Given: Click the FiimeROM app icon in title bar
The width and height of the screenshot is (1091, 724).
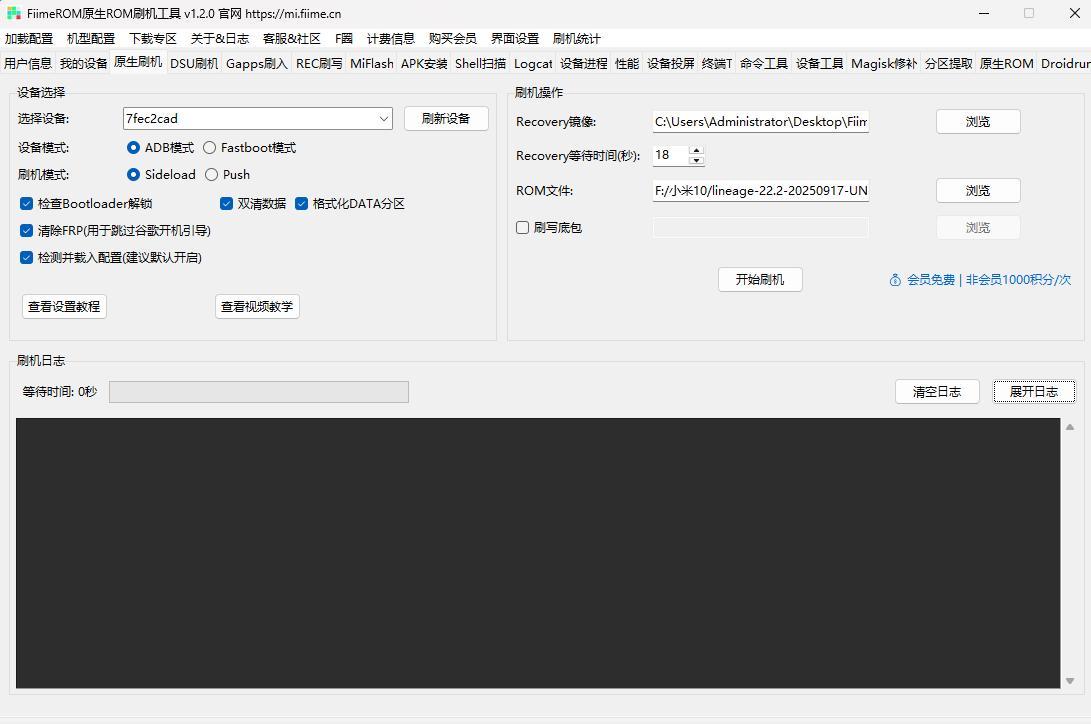Looking at the screenshot, I should (14, 13).
